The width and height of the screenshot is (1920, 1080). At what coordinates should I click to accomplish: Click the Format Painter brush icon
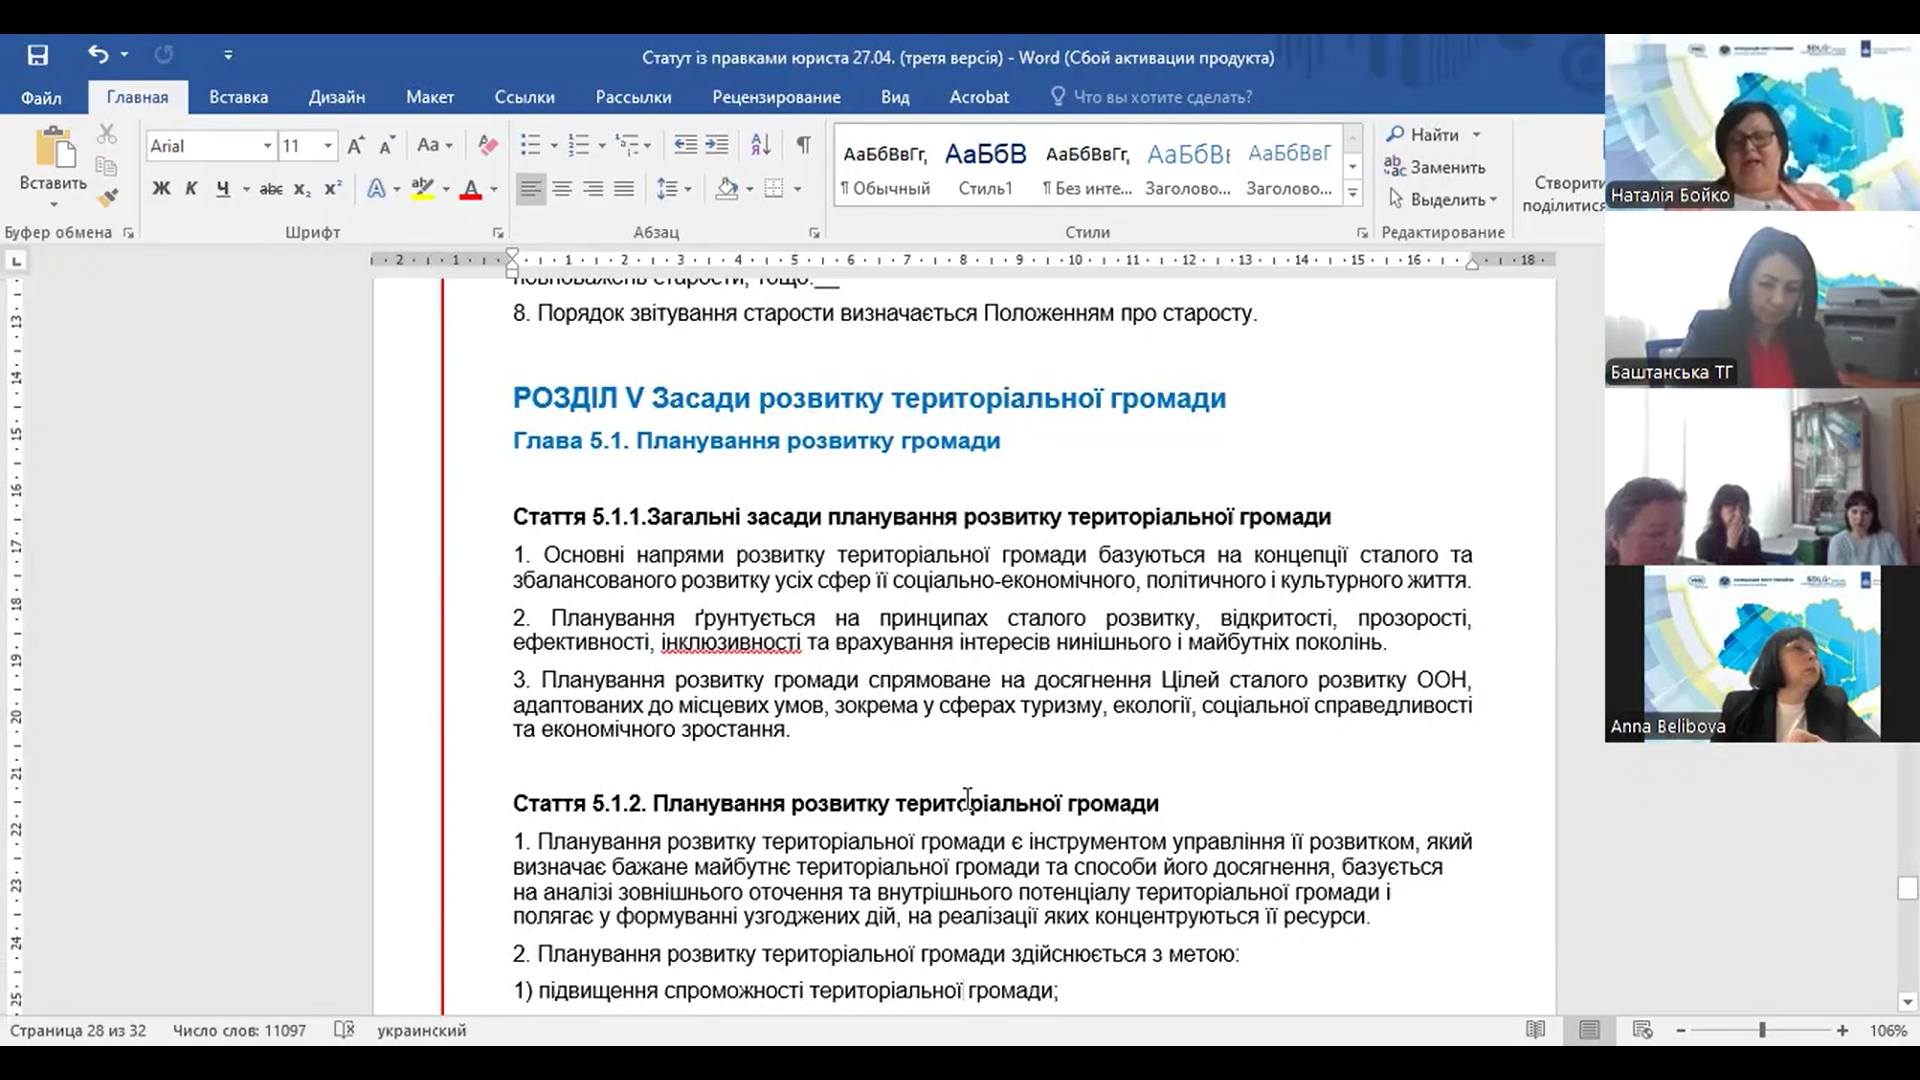[108, 197]
